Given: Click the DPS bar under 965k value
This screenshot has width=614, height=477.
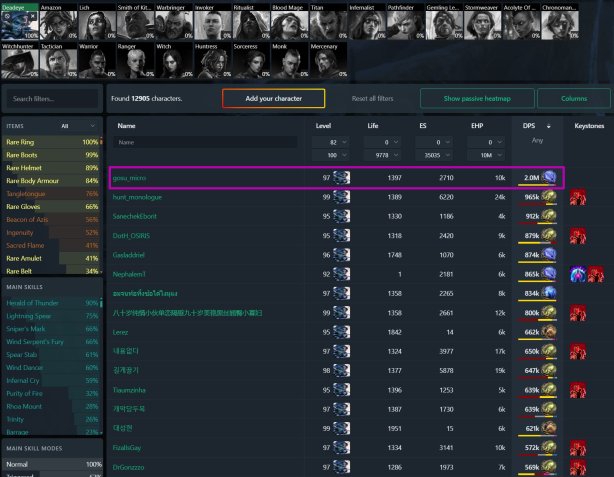Looking at the screenshot, I should click(x=537, y=204).
